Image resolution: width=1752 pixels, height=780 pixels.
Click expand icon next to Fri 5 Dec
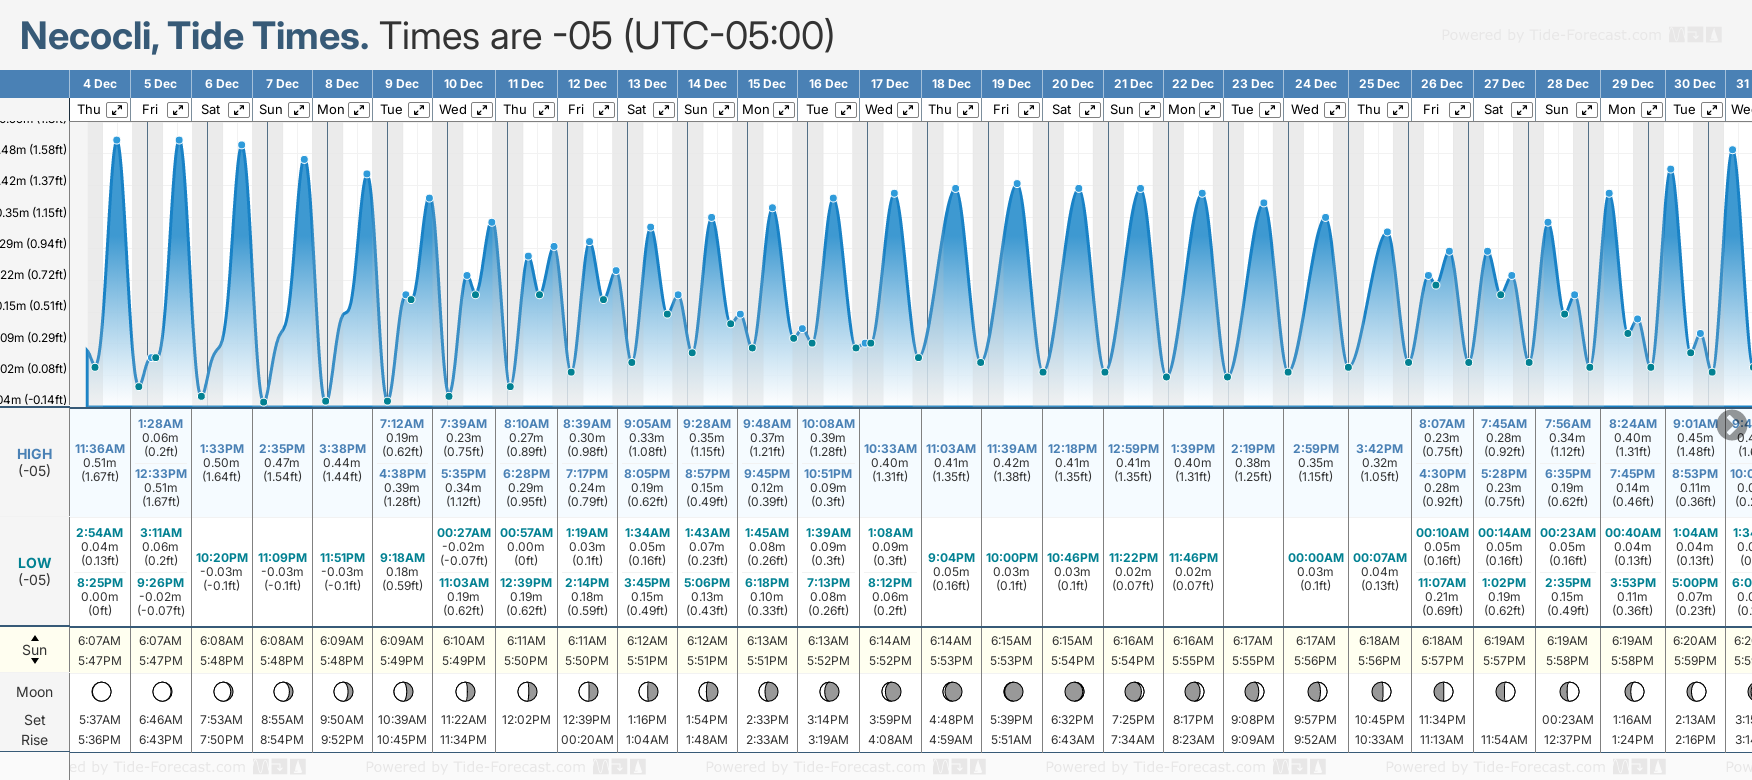[177, 110]
